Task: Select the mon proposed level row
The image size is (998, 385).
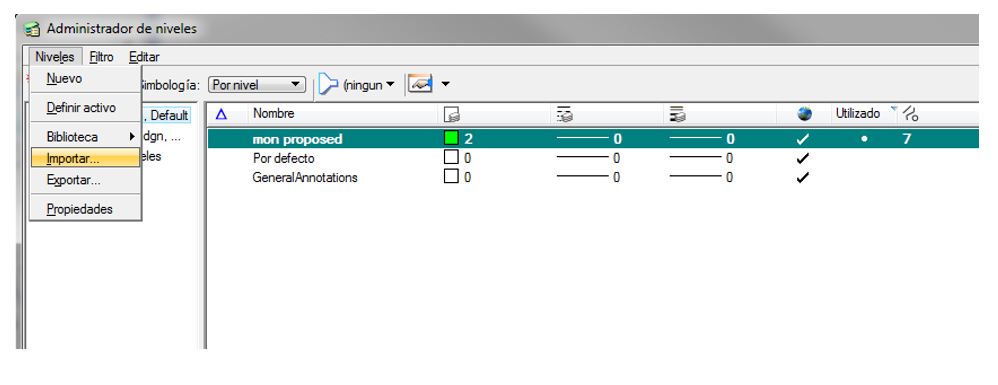Action: 593,139
